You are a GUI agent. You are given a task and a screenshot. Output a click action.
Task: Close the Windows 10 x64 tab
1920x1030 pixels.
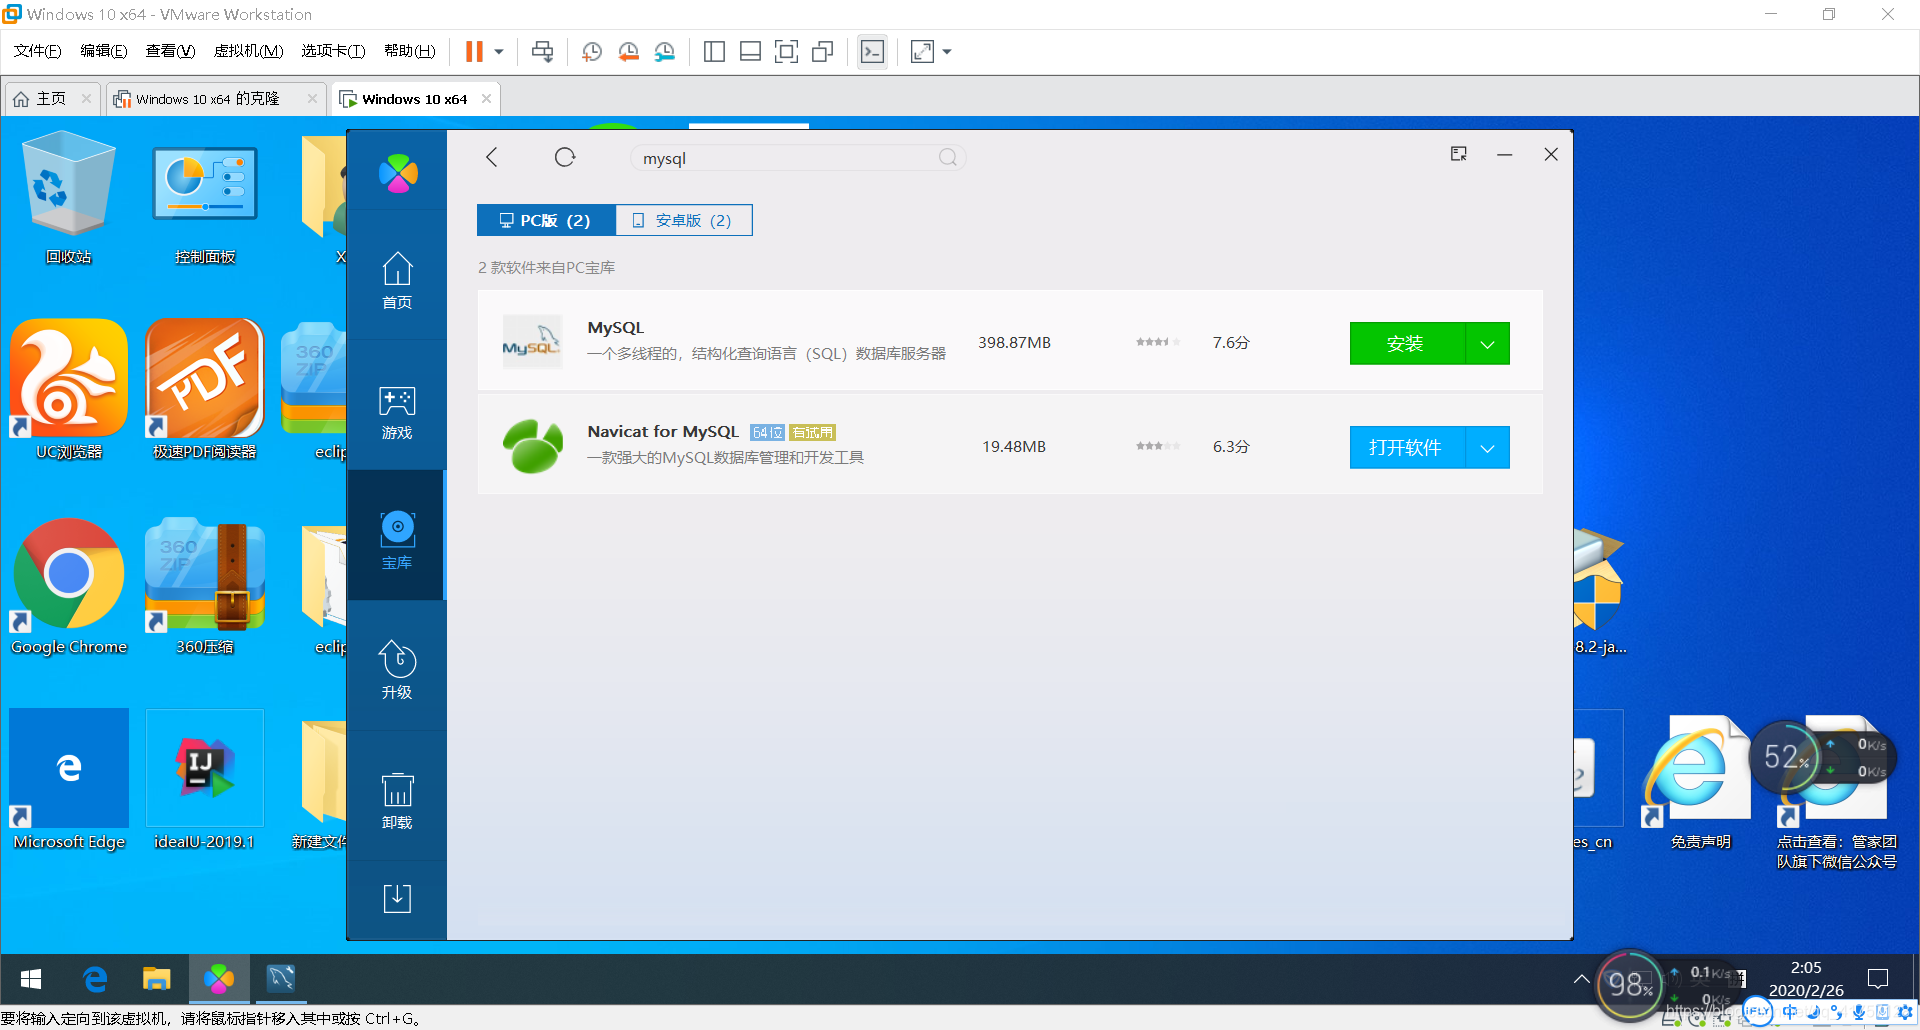(x=487, y=98)
